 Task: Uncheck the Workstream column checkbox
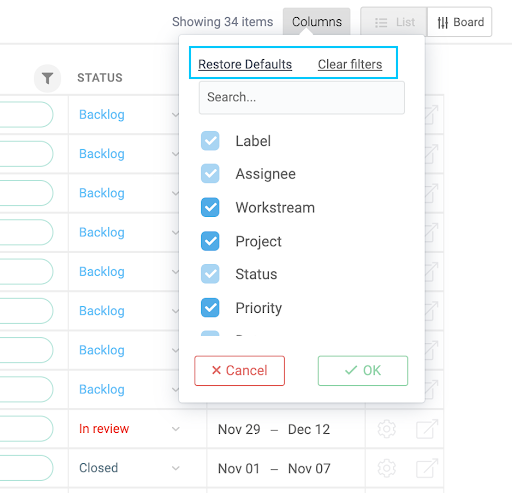click(x=210, y=207)
